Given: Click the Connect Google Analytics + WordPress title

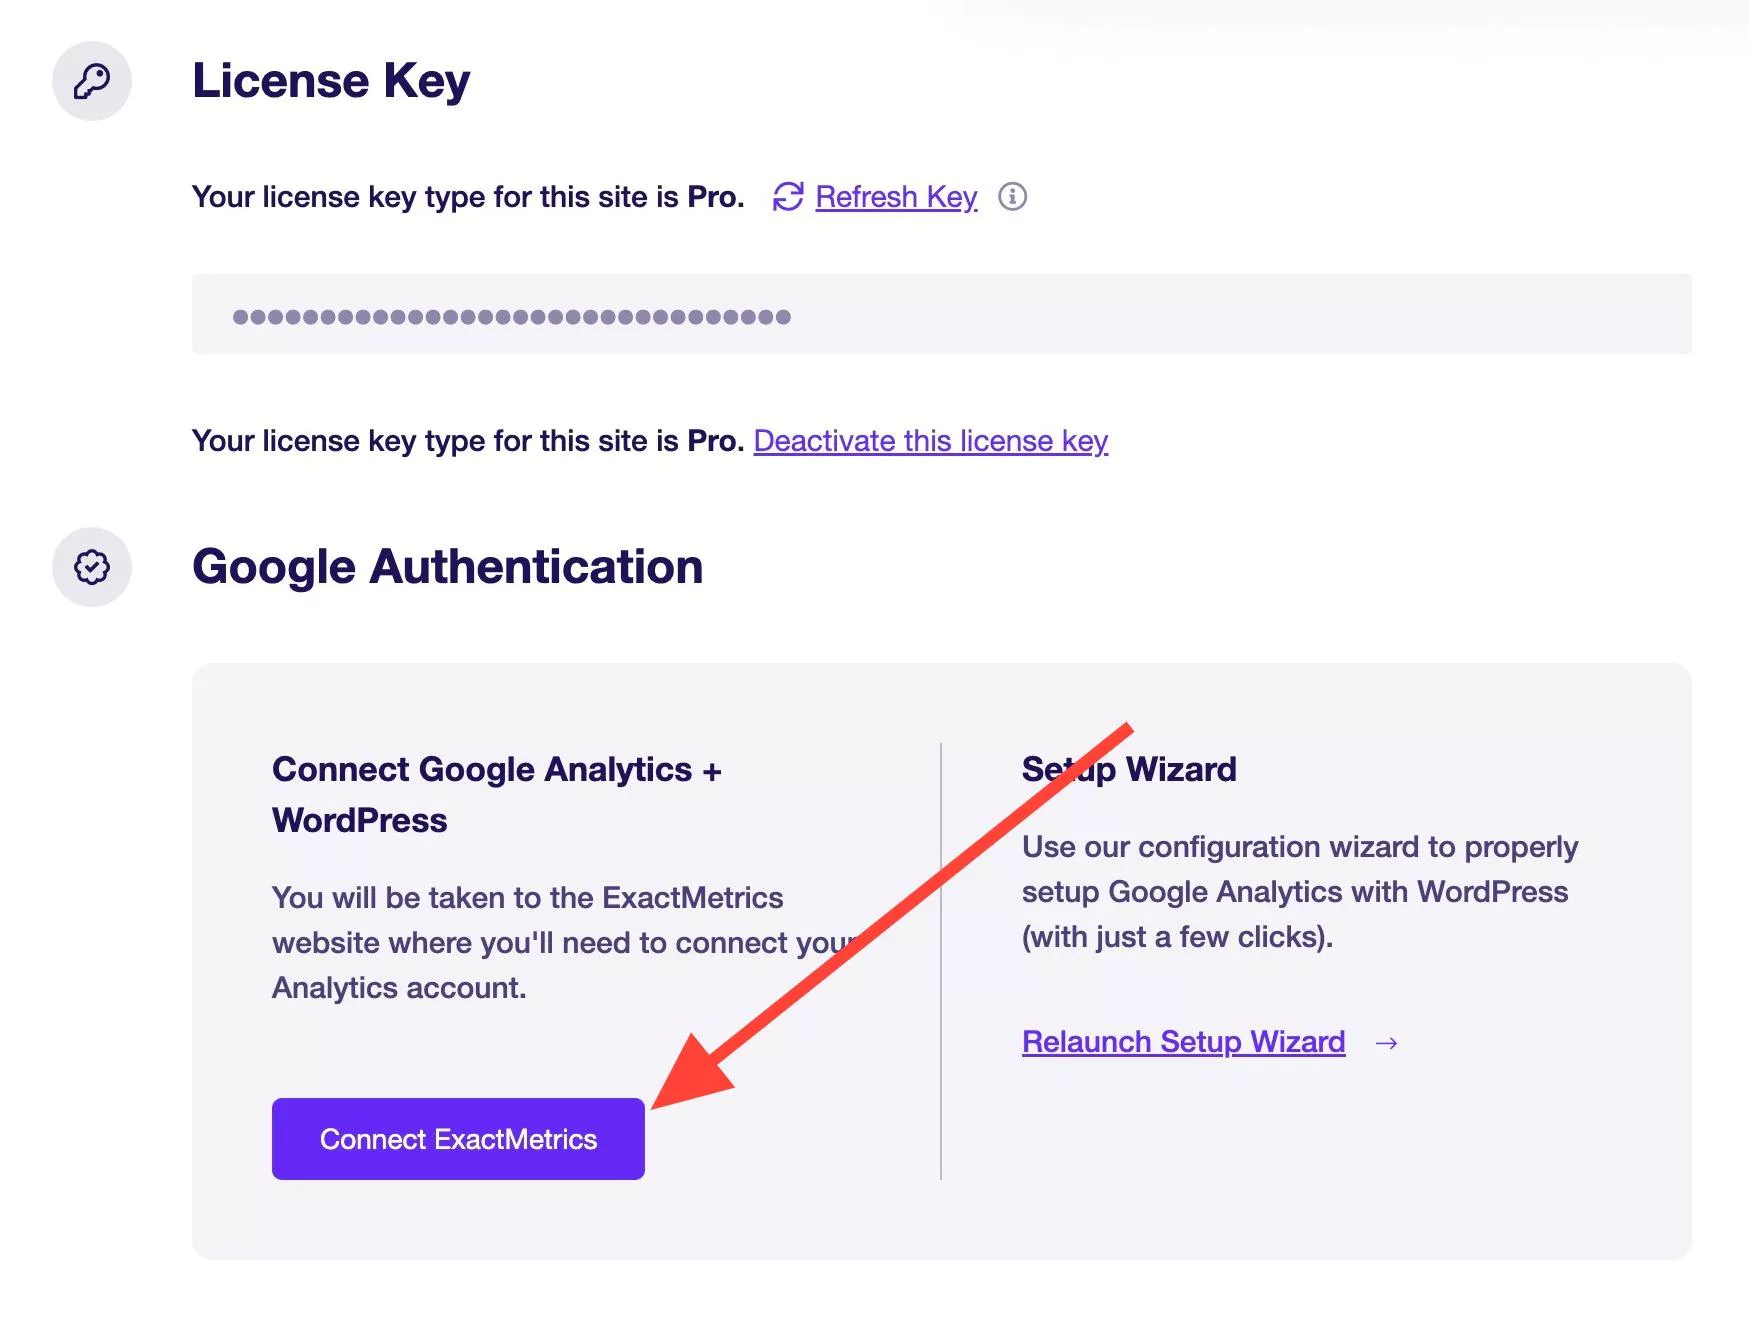Looking at the screenshot, I should (x=497, y=795).
